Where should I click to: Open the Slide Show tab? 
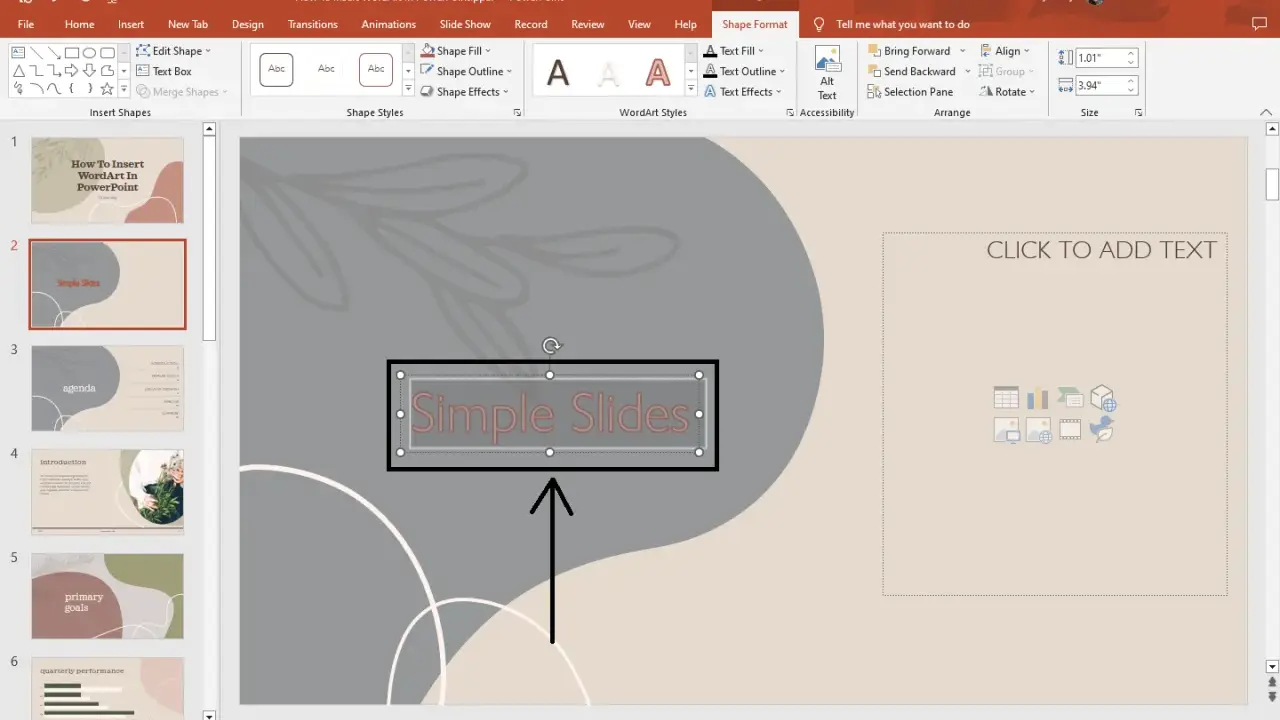(x=465, y=24)
